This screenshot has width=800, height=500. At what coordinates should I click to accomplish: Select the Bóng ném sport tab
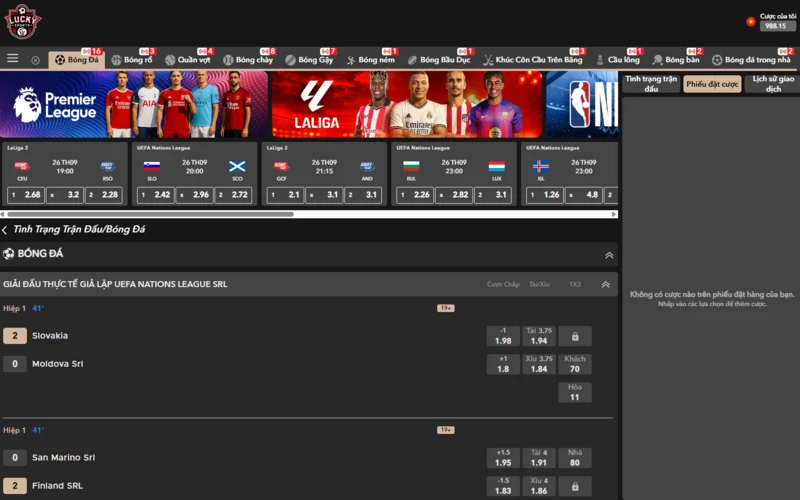pos(370,60)
